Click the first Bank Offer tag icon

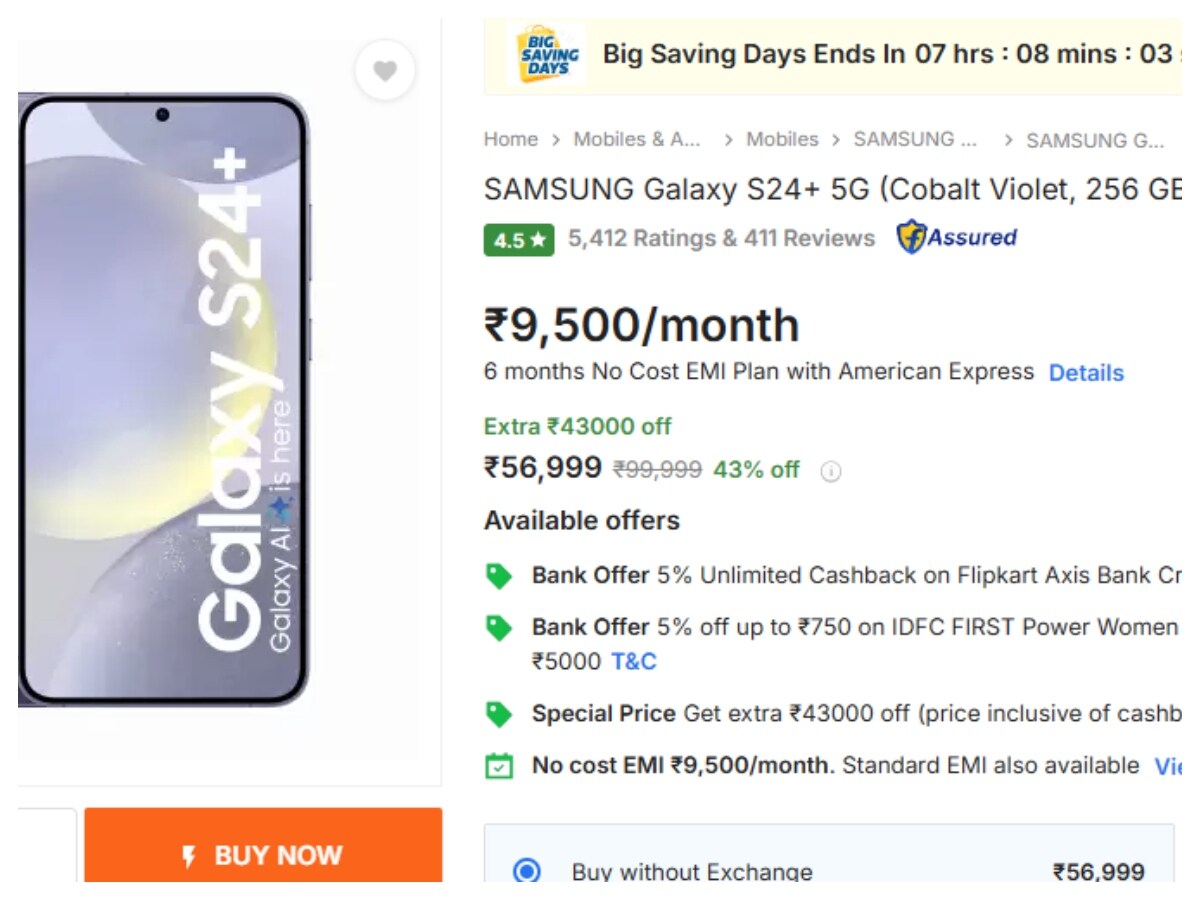pos(498,576)
